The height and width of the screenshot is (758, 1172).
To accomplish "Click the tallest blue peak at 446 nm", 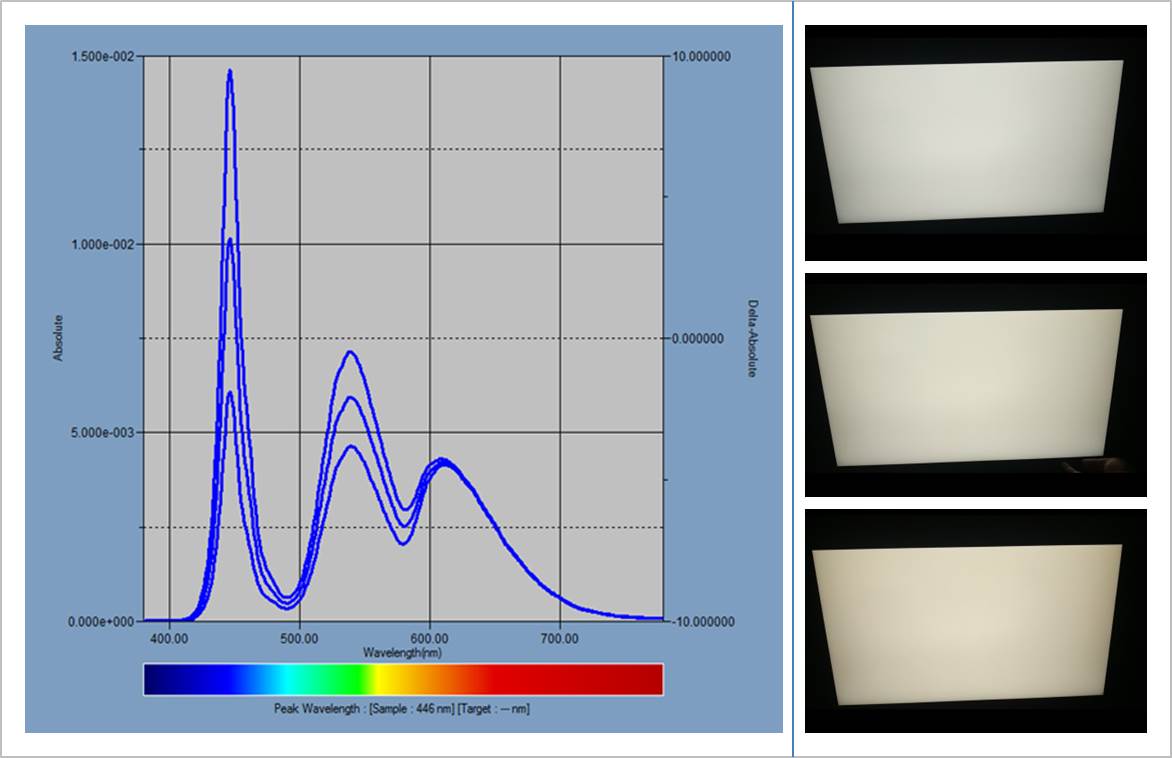I will pos(230,72).
